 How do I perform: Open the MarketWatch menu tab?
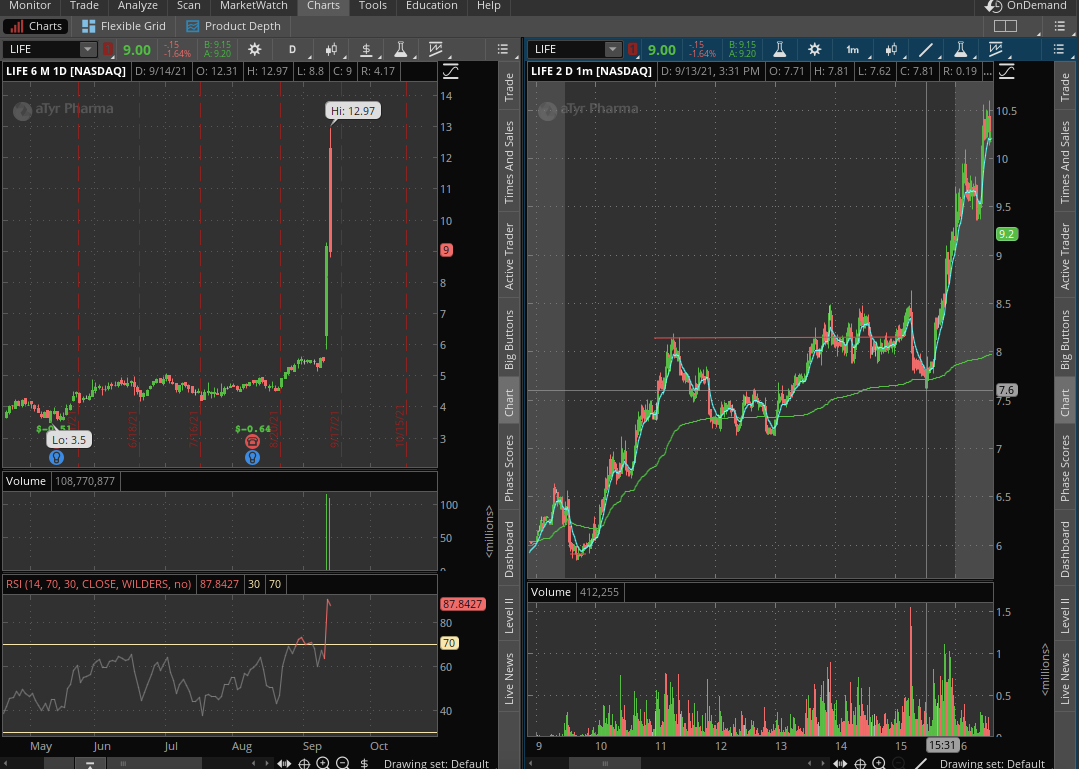pyautogui.click(x=253, y=6)
